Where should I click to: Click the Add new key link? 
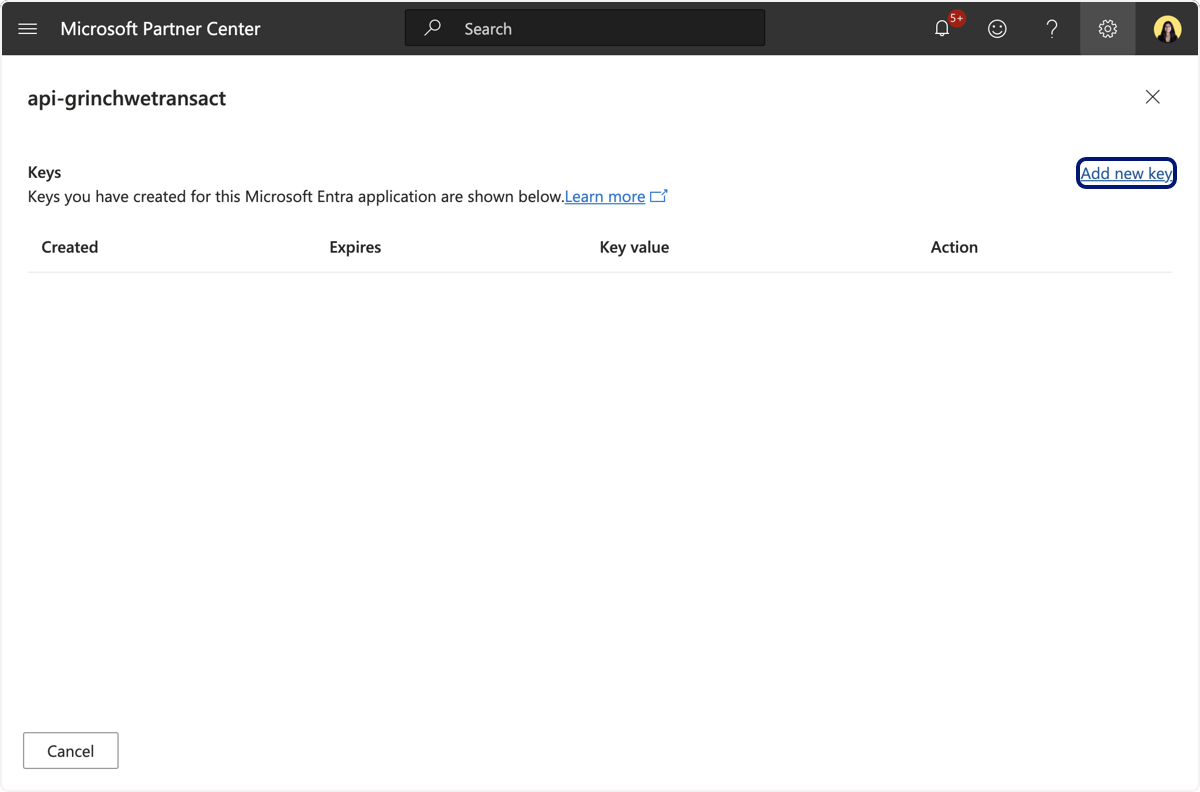click(x=1126, y=173)
